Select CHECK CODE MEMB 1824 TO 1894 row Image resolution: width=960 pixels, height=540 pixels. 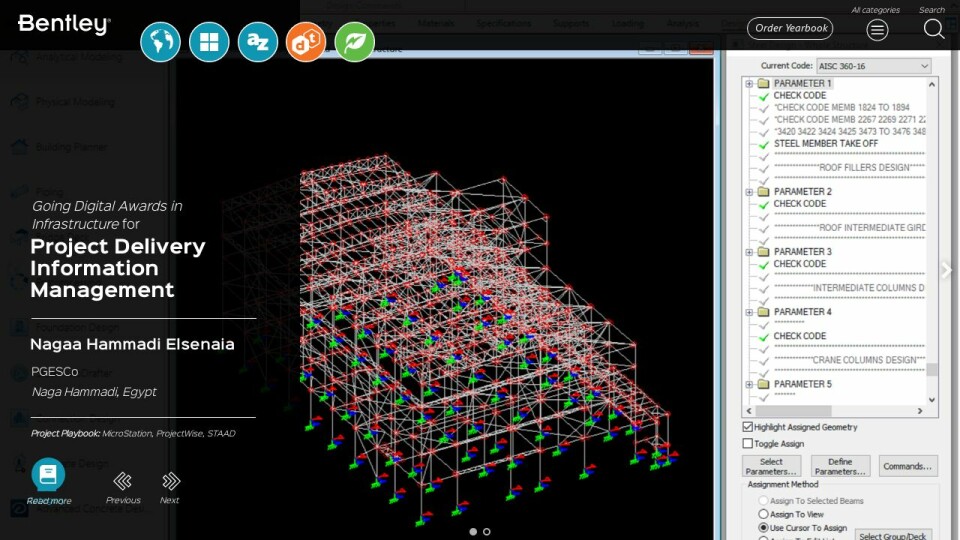842,107
